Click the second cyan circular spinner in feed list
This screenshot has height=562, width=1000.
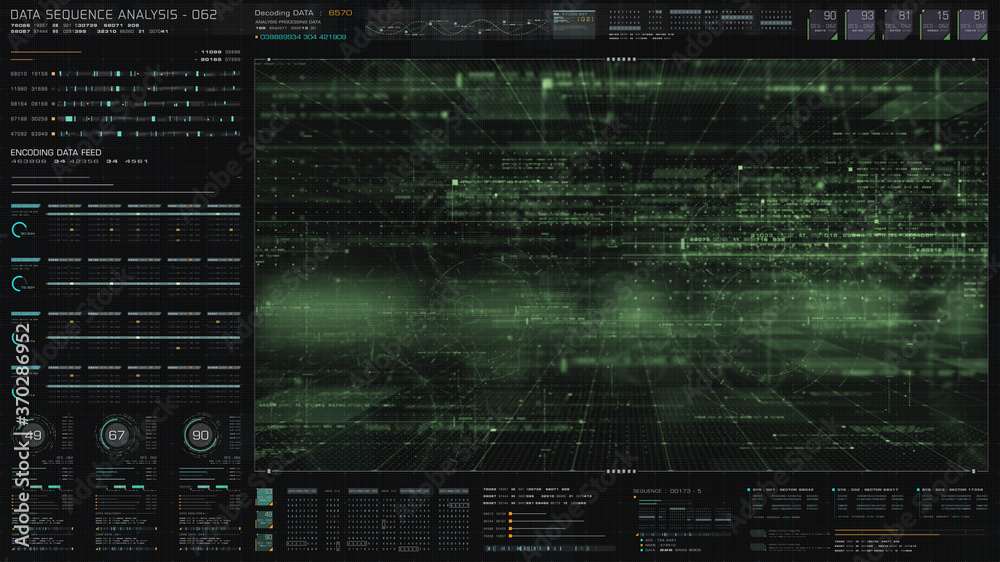tap(19, 283)
